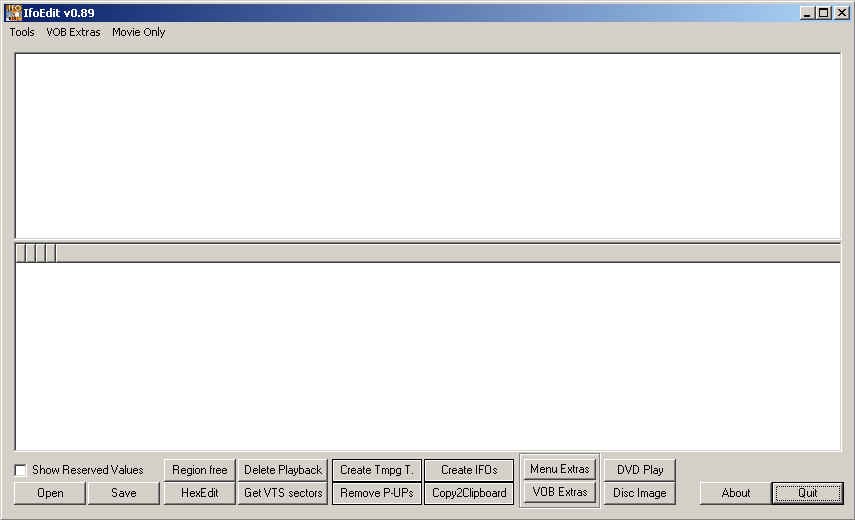
Task: Click Copy2Clipboard button
Action: 469,493
